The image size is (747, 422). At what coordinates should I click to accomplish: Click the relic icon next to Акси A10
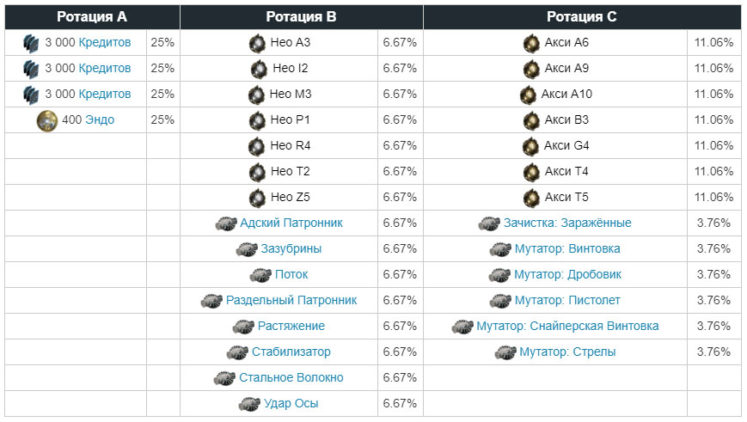click(x=528, y=95)
